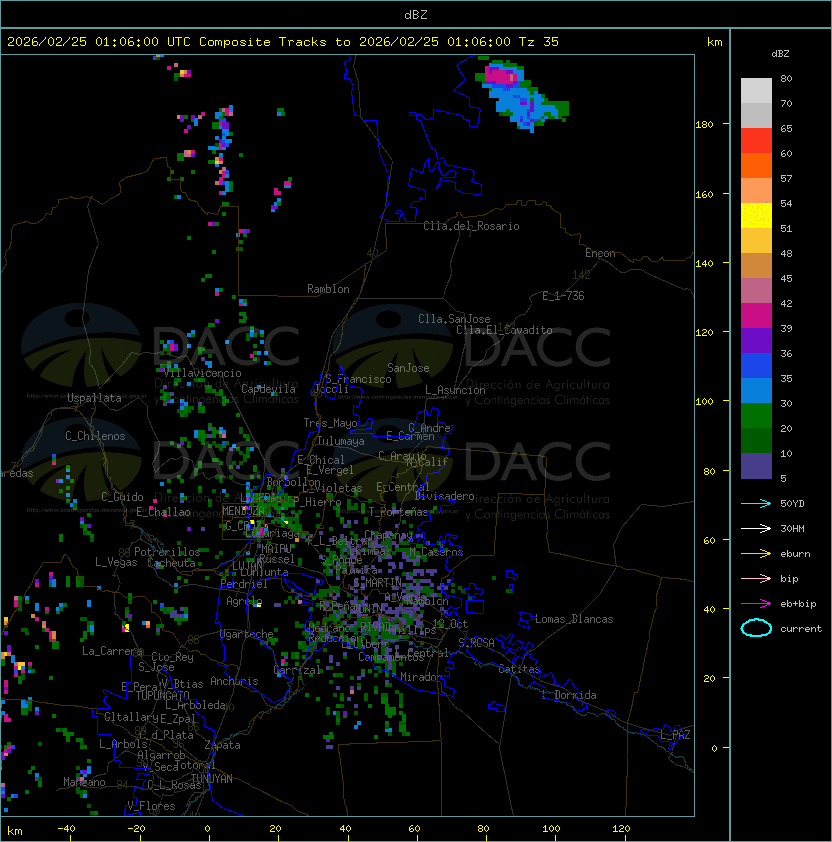The width and height of the screenshot is (832, 842).
Task: Click the 'TUNUYAN' map label
Action: pos(211,779)
